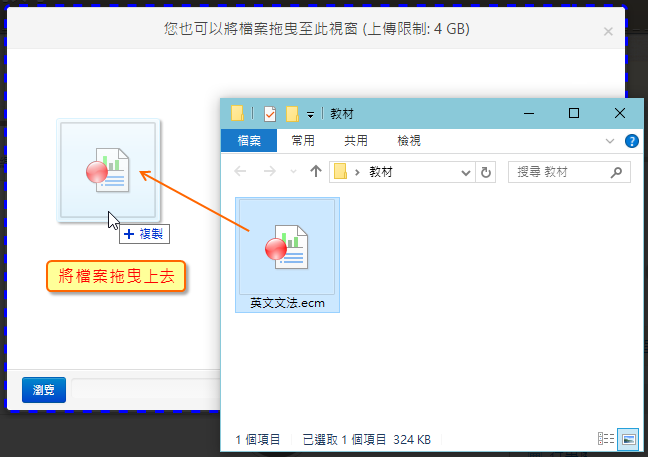Open the 檔案 menu tab
Screen dimensions: 648x457
pos(249,141)
